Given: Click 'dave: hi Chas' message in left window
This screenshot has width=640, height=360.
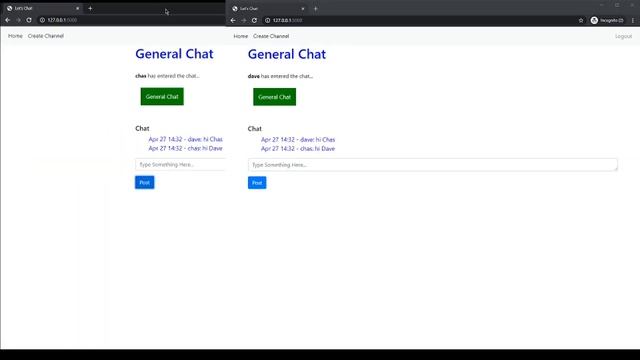Looking at the screenshot, I should 185,140.
